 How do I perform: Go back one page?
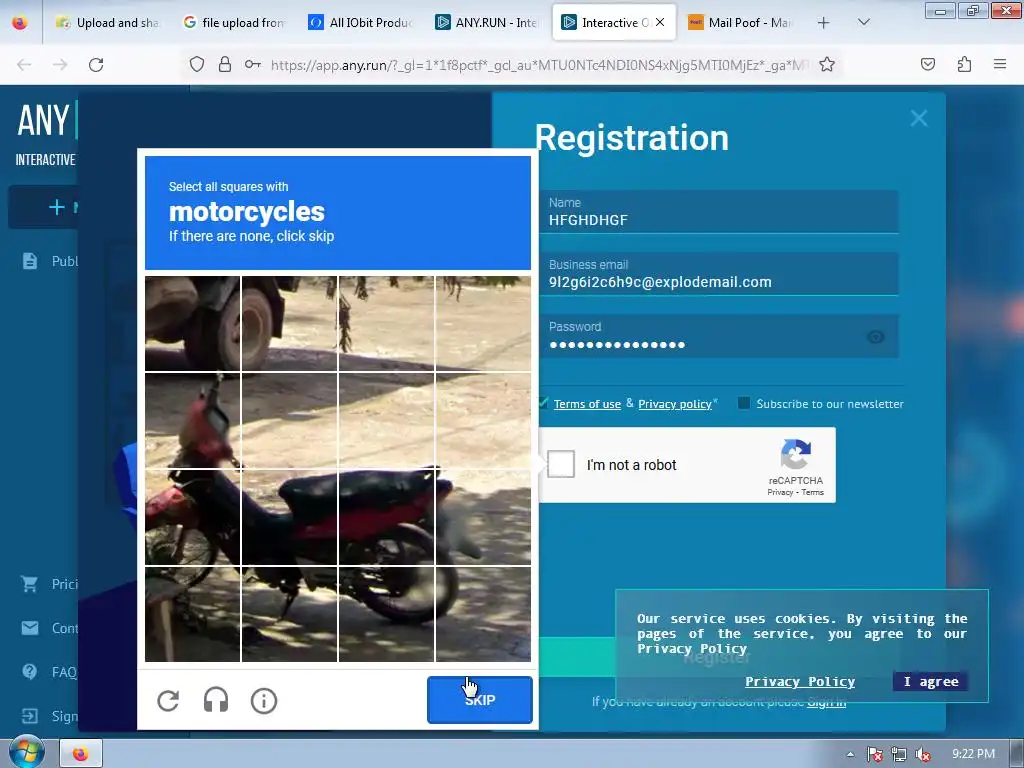pyautogui.click(x=24, y=65)
